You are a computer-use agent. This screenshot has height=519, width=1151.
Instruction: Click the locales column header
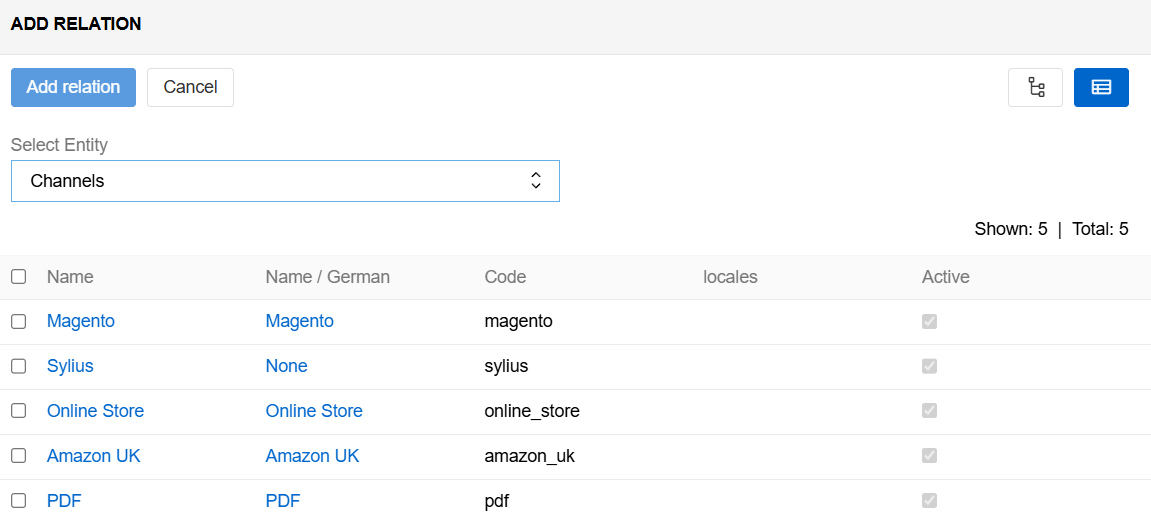[x=730, y=277]
